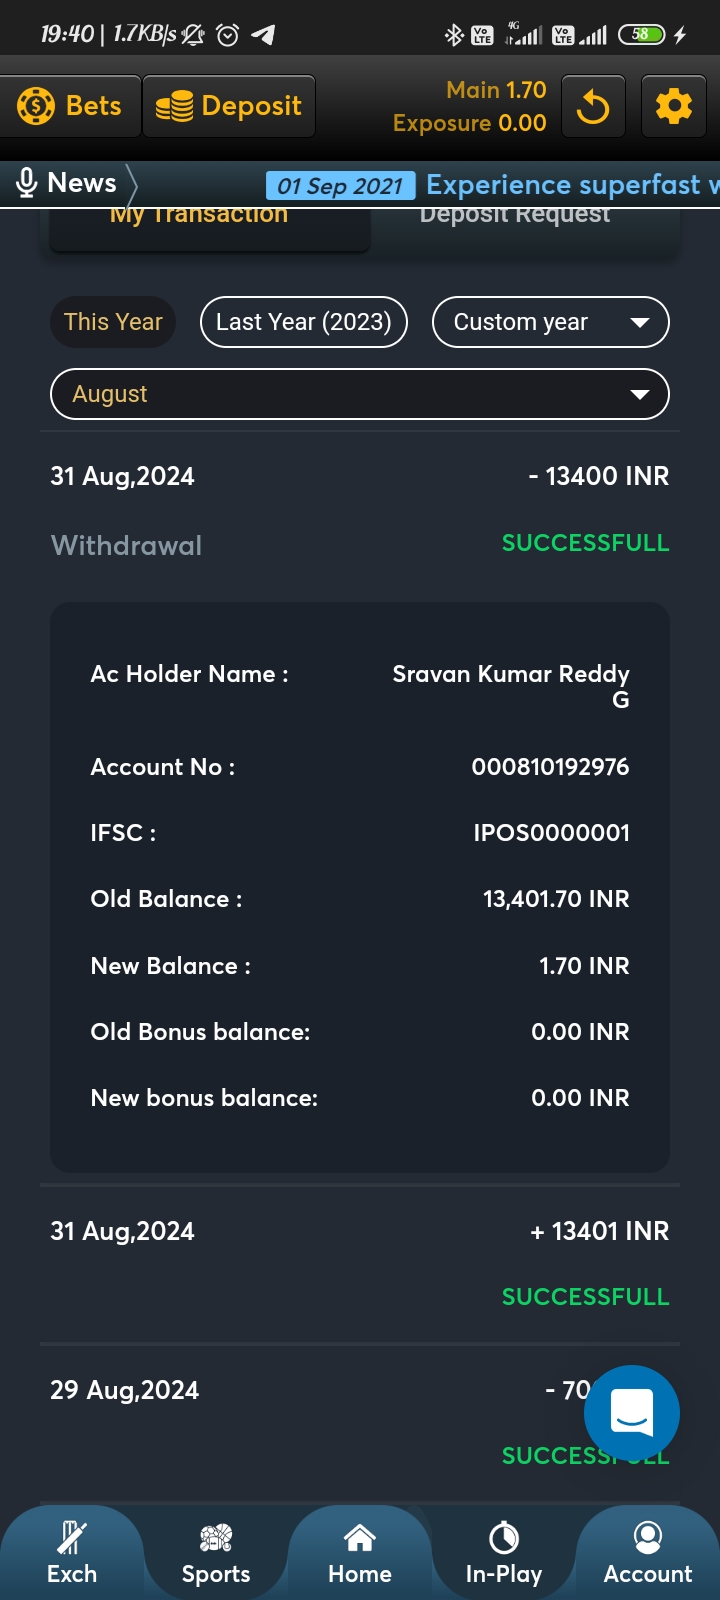The image size is (720, 1600).
Task: Tap the refresh balance icon
Action: coord(593,106)
